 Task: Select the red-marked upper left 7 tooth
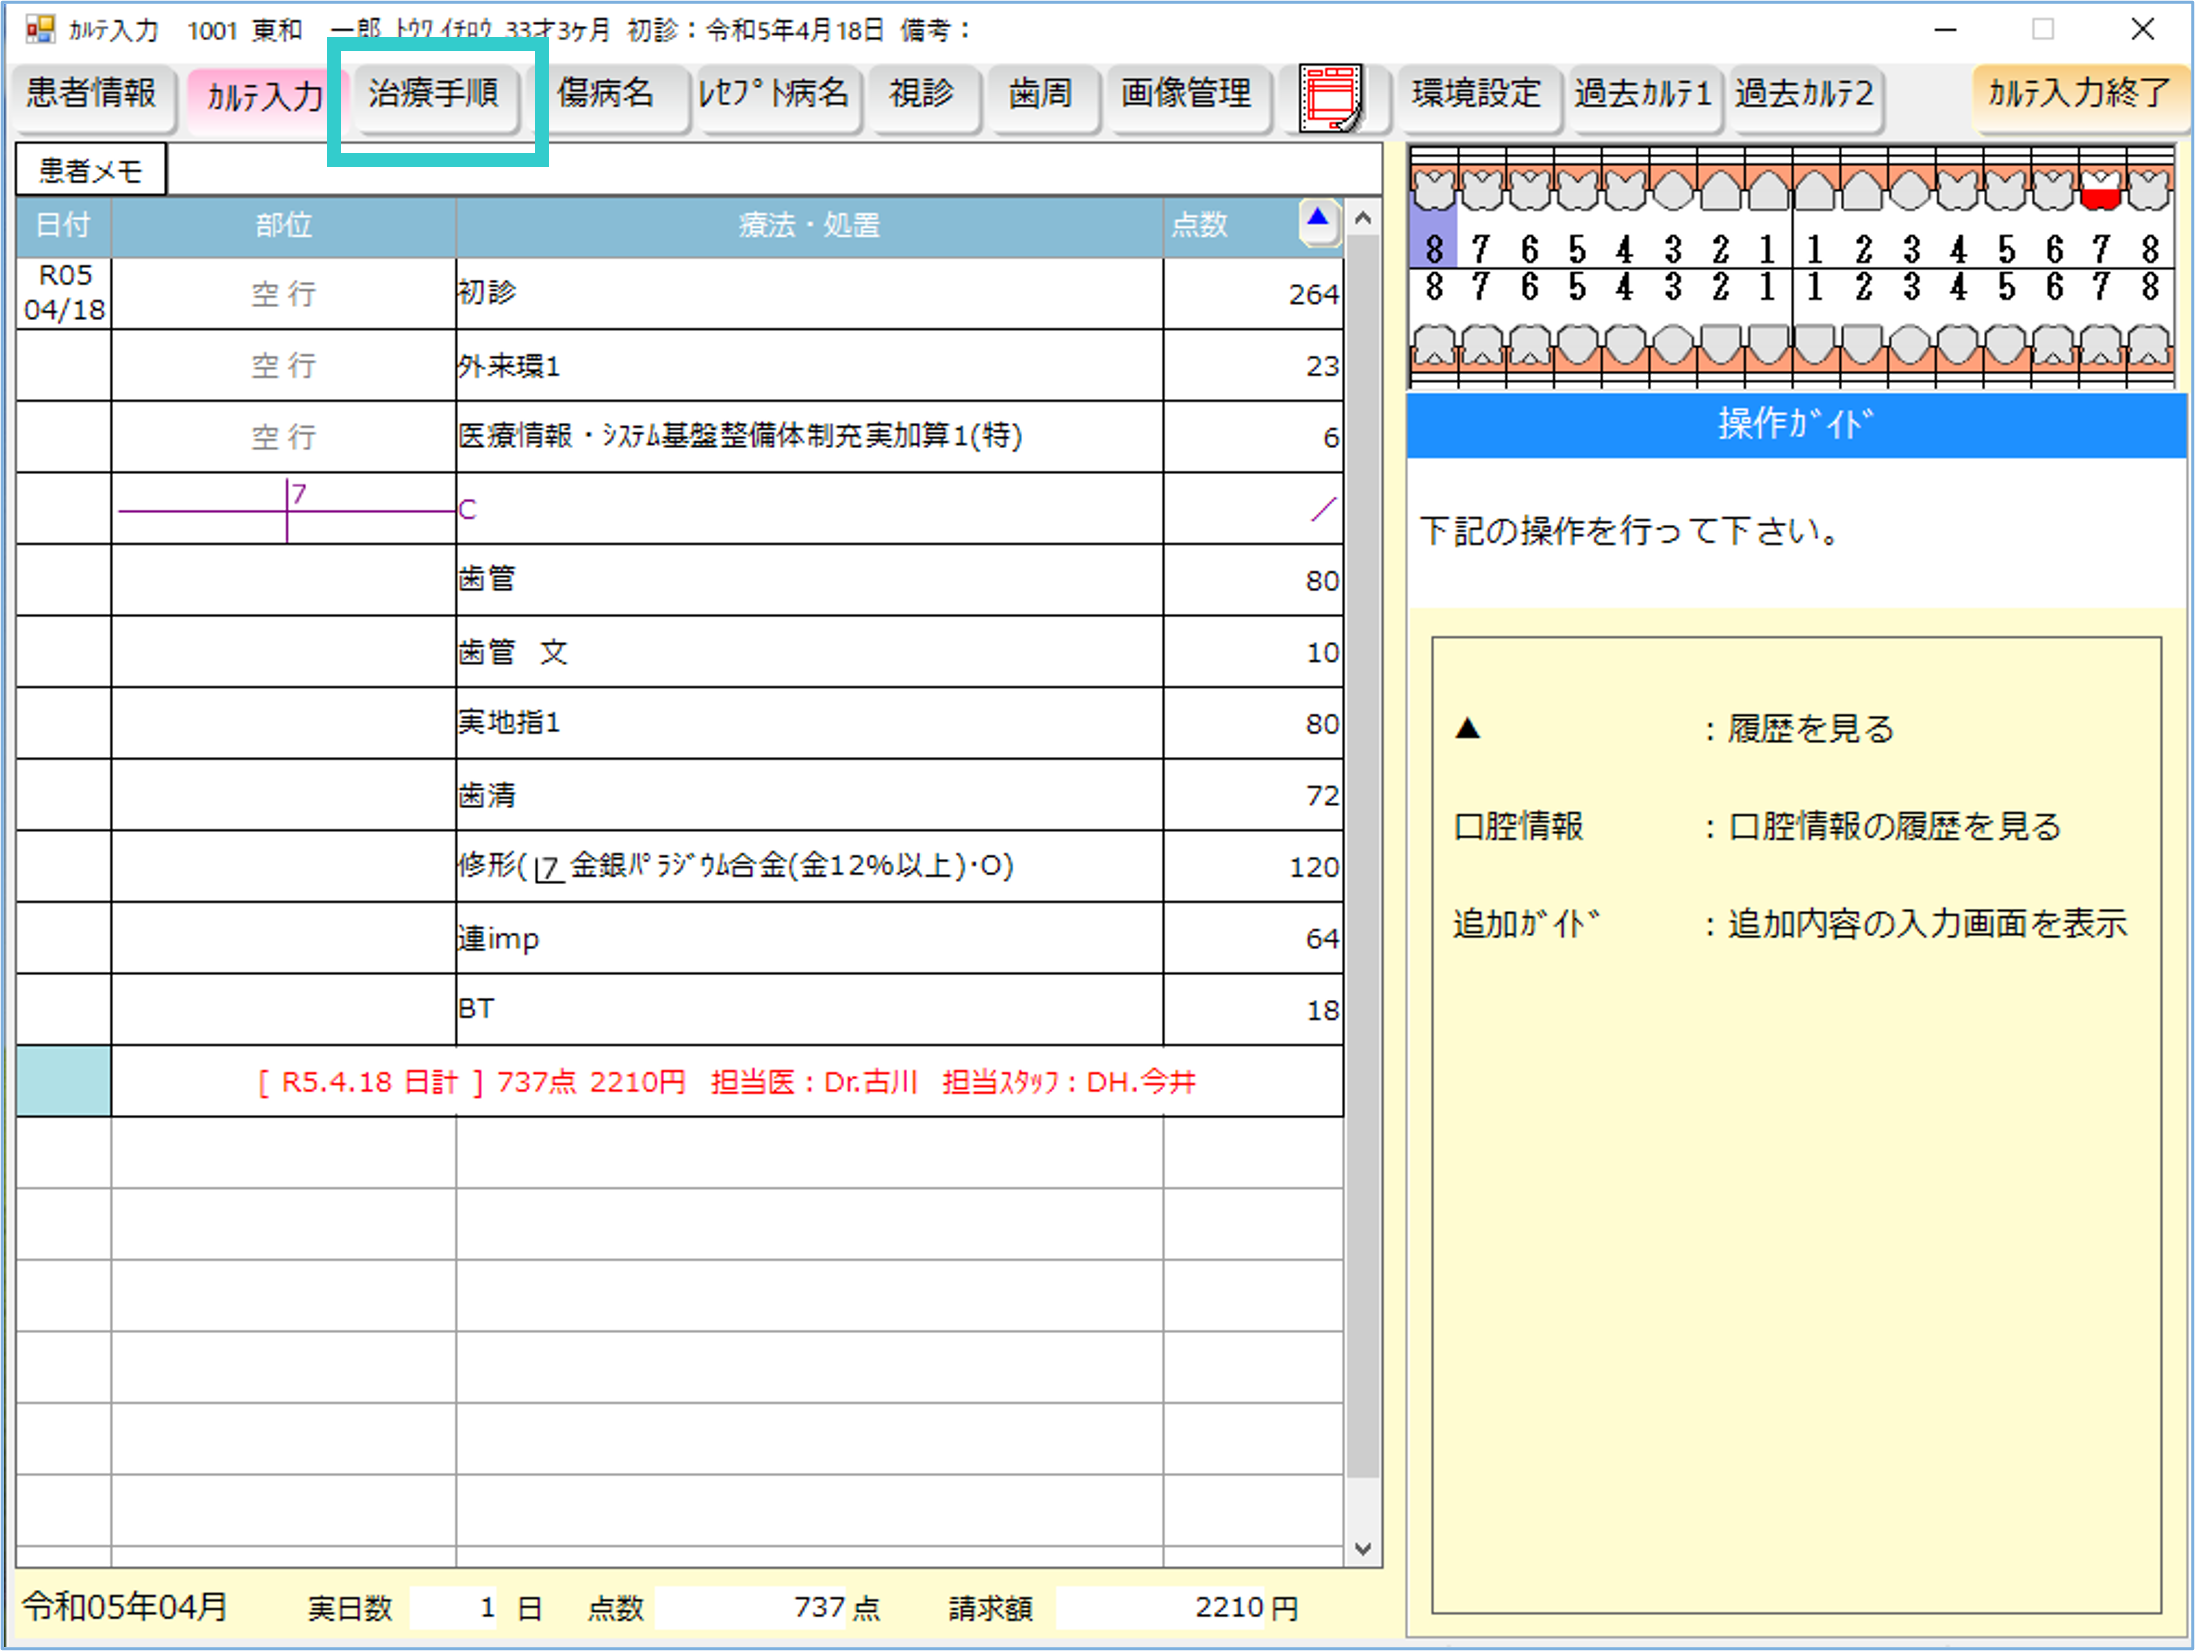pyautogui.click(x=2100, y=189)
